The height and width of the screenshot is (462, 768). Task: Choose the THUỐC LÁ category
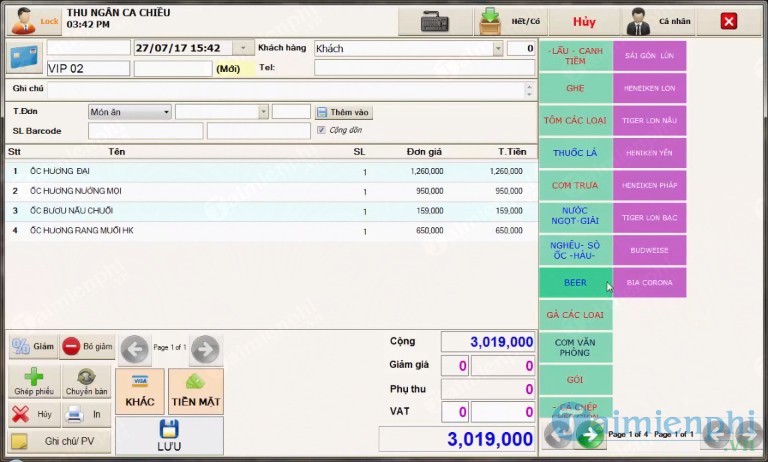(575, 153)
